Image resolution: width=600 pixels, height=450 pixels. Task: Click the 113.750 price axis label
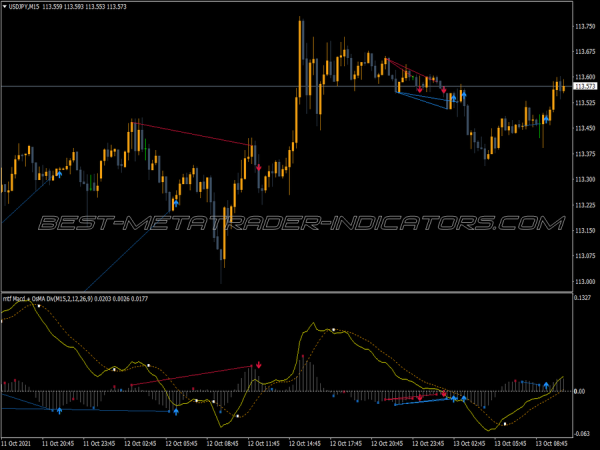585,26
